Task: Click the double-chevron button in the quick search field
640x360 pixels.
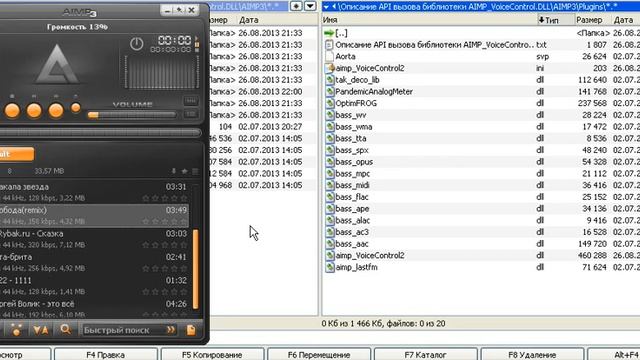Action: (171, 330)
